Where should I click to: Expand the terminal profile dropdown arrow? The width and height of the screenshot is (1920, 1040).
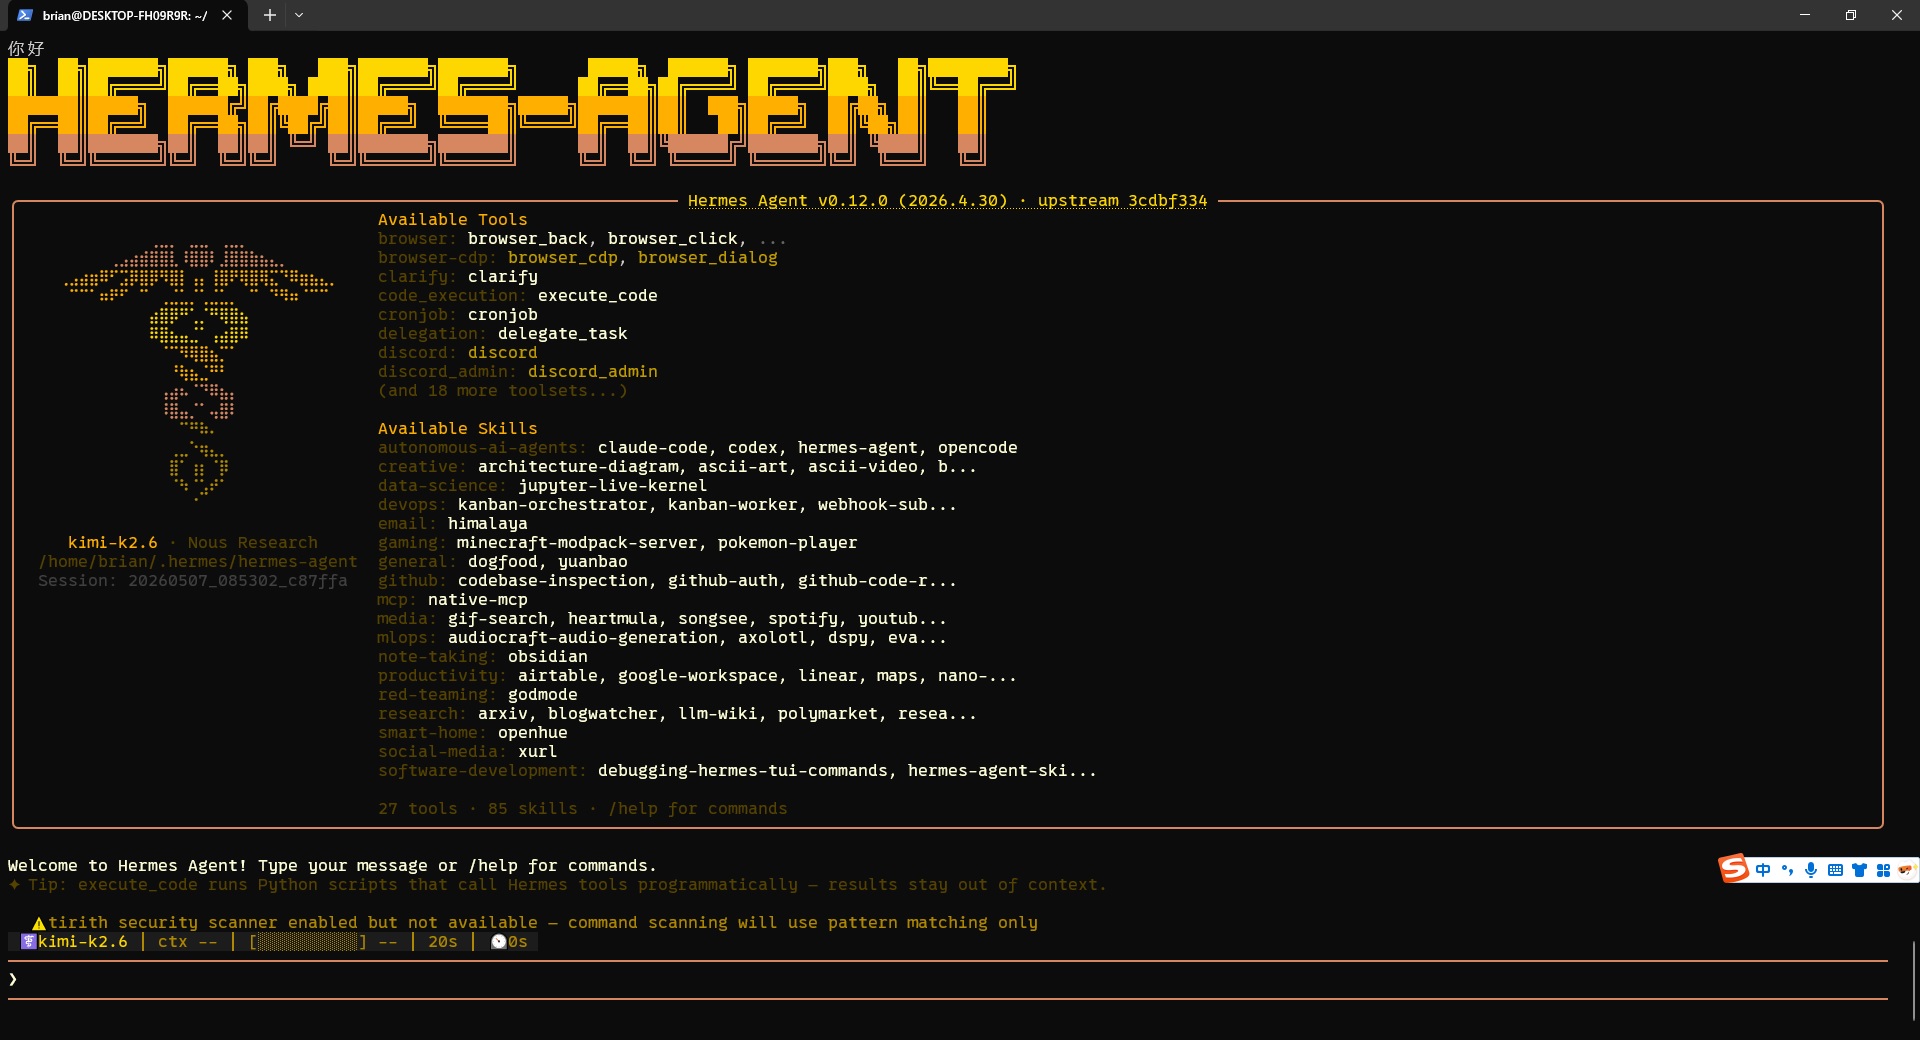click(x=299, y=15)
